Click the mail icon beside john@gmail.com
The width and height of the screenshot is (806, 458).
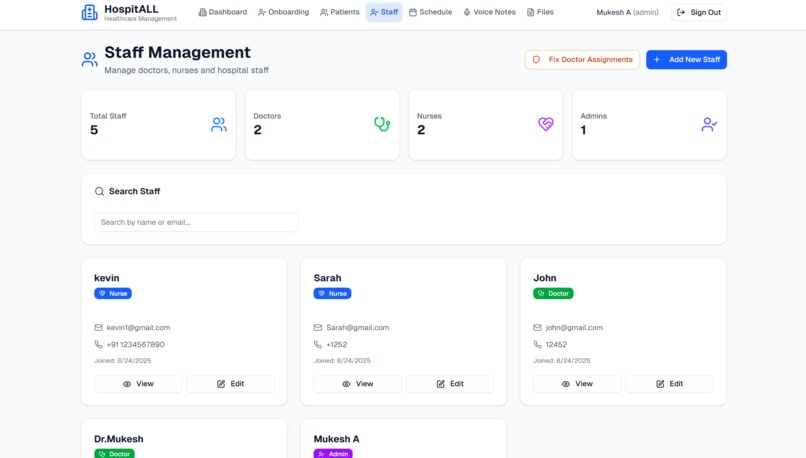pyautogui.click(x=537, y=327)
